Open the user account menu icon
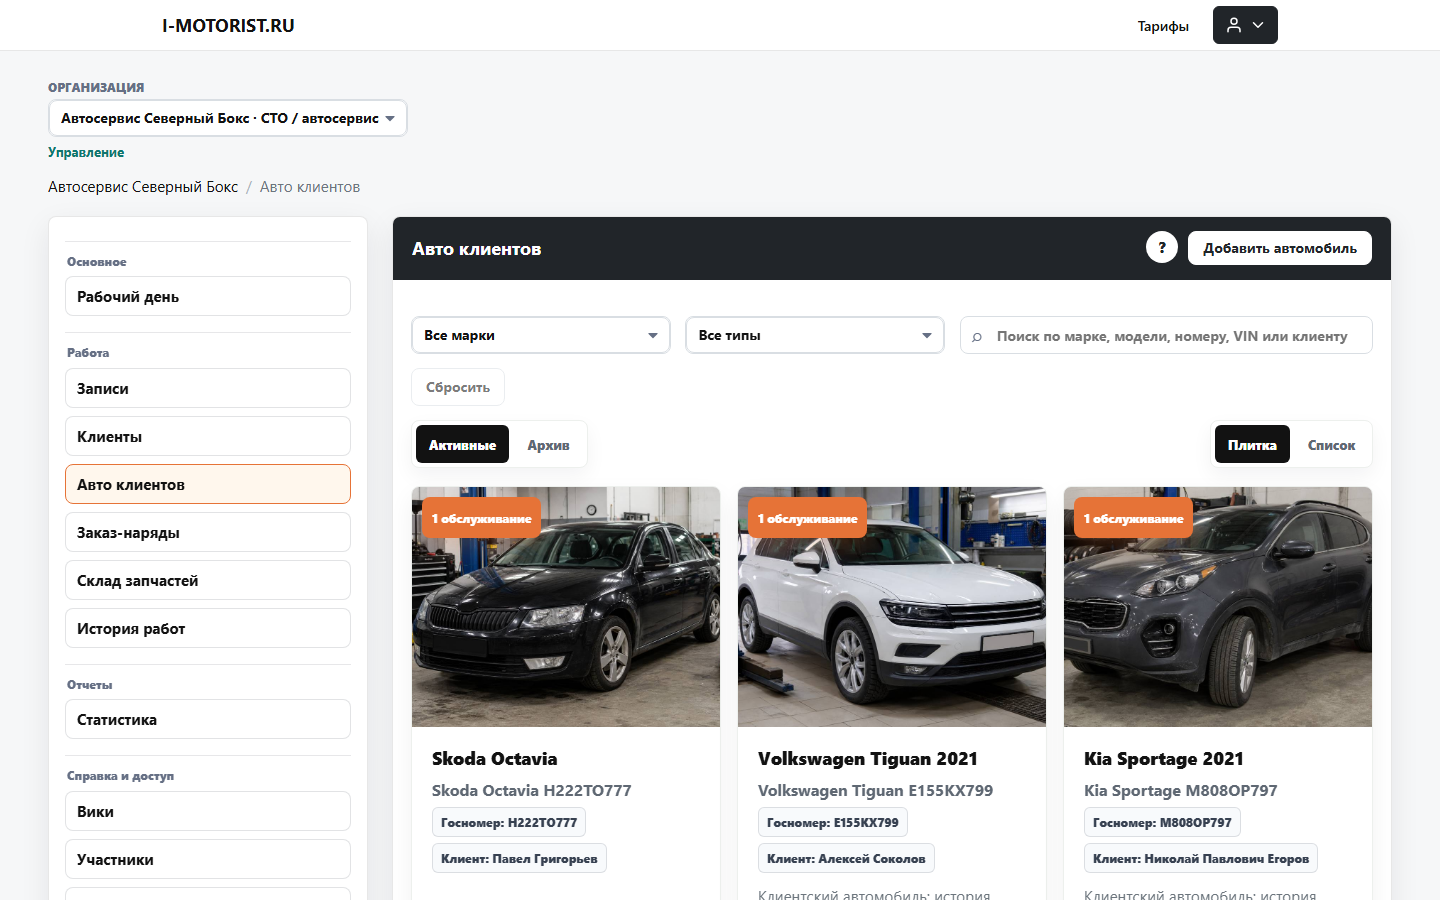The height and width of the screenshot is (900, 1440). coord(1245,25)
